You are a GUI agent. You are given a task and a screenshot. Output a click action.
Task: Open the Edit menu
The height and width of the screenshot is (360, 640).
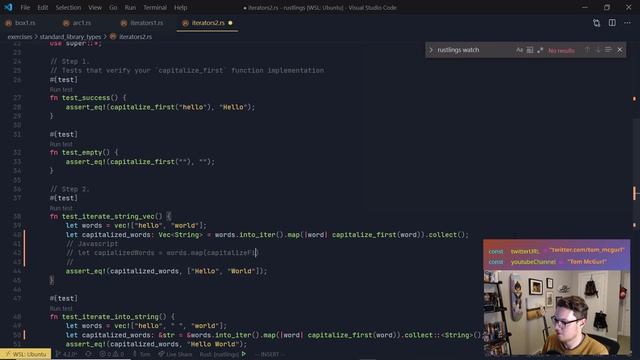click(42, 7)
